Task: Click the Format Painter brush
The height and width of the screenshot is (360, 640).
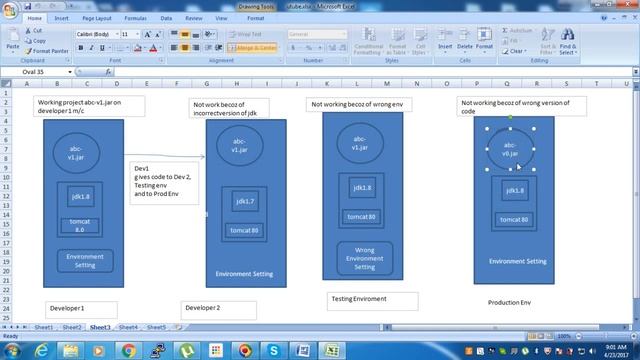Action: (28, 51)
